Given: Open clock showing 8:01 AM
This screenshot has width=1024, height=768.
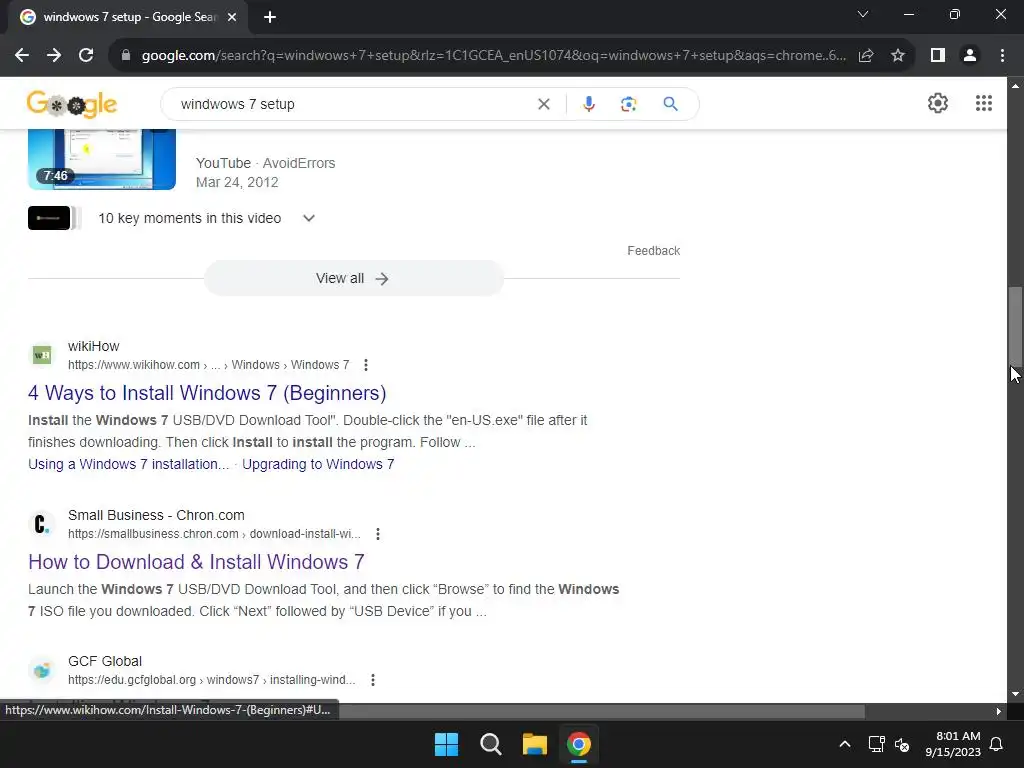Looking at the screenshot, I should point(953,744).
